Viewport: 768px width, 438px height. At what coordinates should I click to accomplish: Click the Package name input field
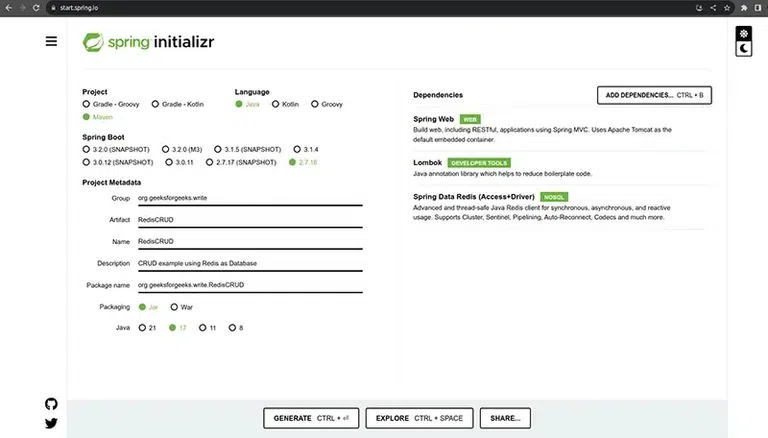(x=250, y=285)
